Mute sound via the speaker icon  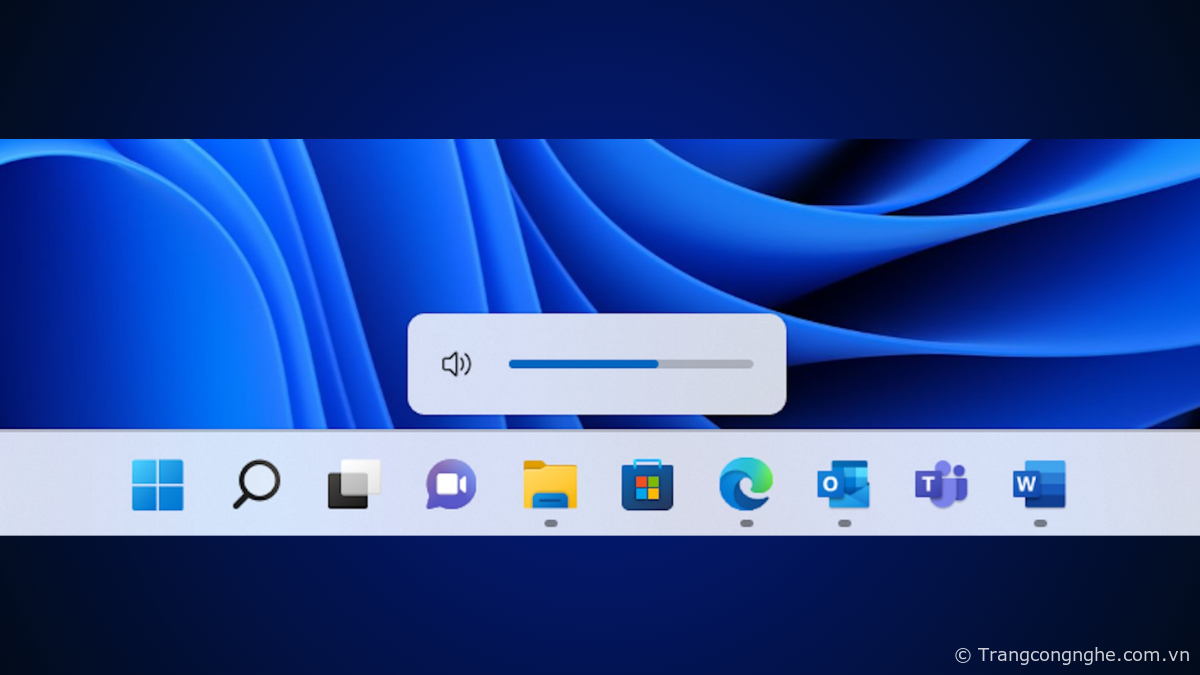coord(456,364)
